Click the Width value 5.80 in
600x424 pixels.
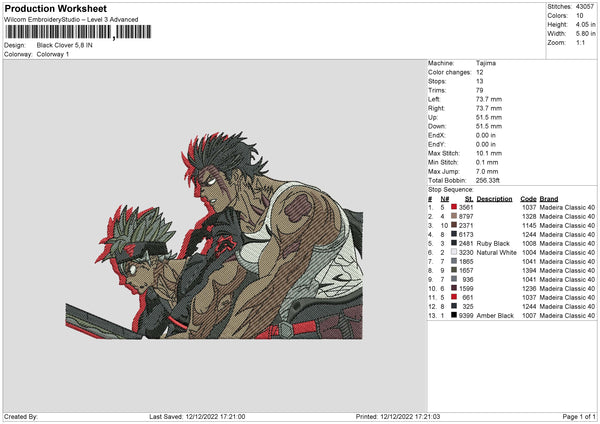[x=585, y=34]
